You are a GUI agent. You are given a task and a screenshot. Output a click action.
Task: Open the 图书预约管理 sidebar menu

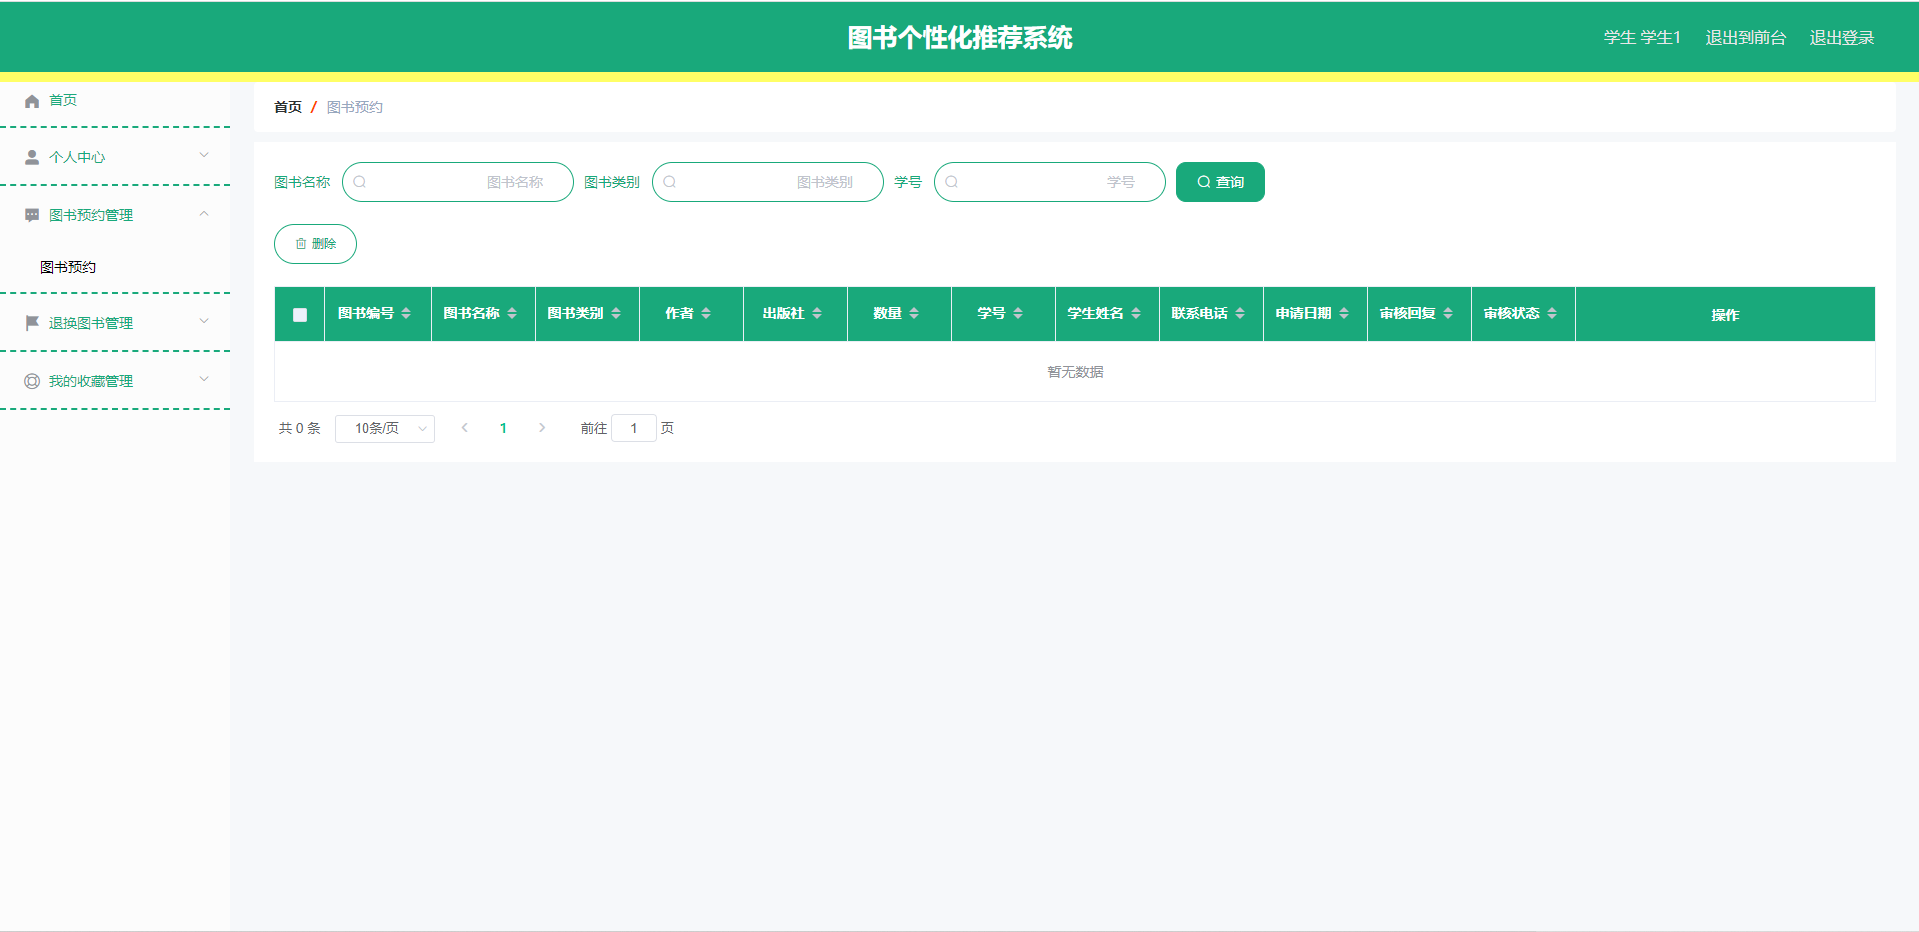click(115, 215)
